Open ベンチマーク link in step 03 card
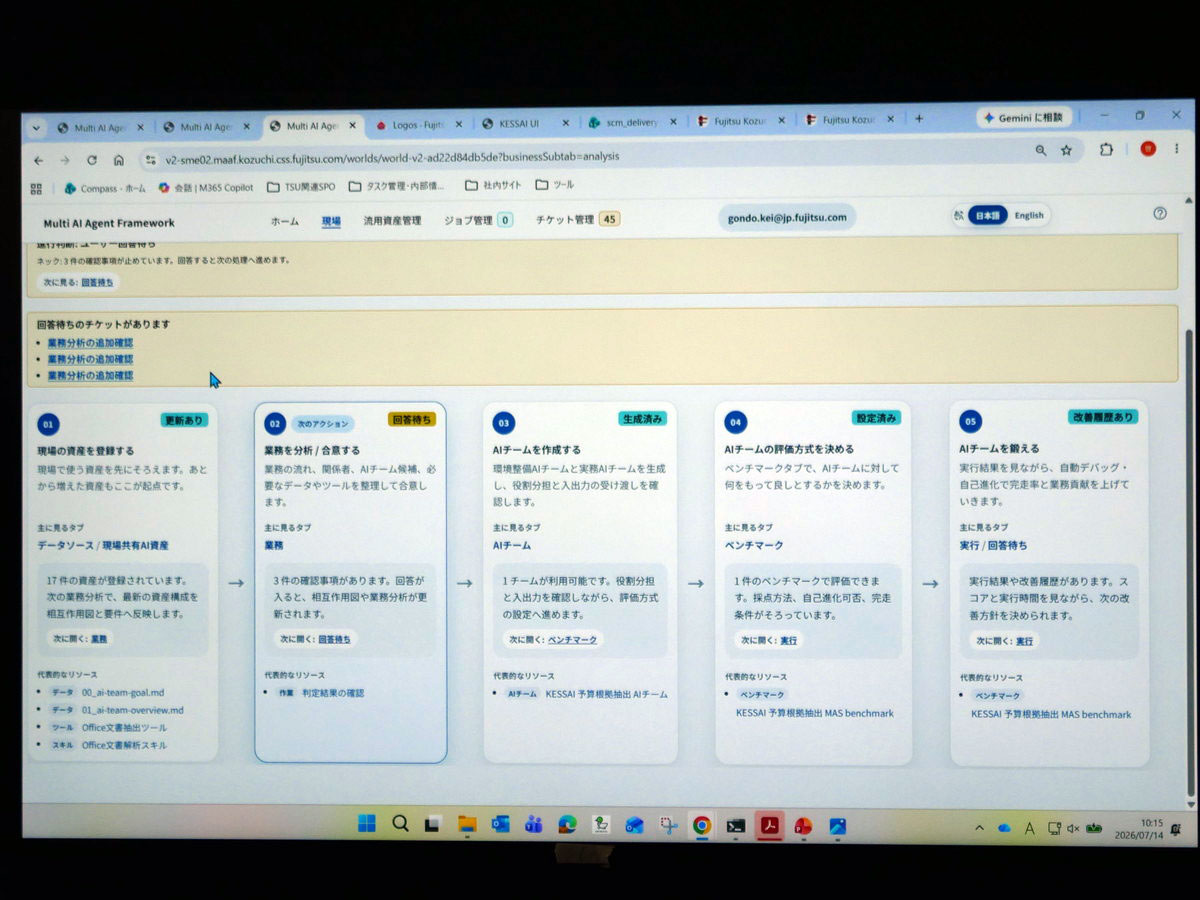This screenshot has width=1200, height=900. pos(574,639)
